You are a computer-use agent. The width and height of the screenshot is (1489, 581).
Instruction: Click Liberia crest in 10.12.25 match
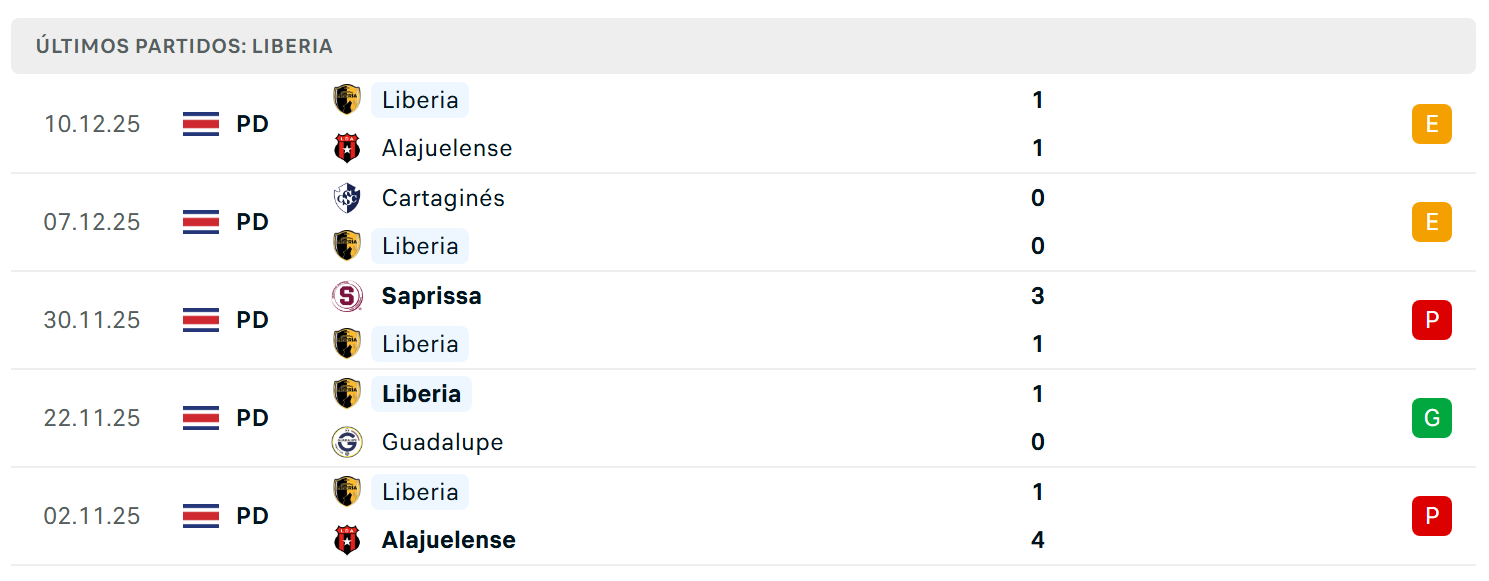(347, 99)
